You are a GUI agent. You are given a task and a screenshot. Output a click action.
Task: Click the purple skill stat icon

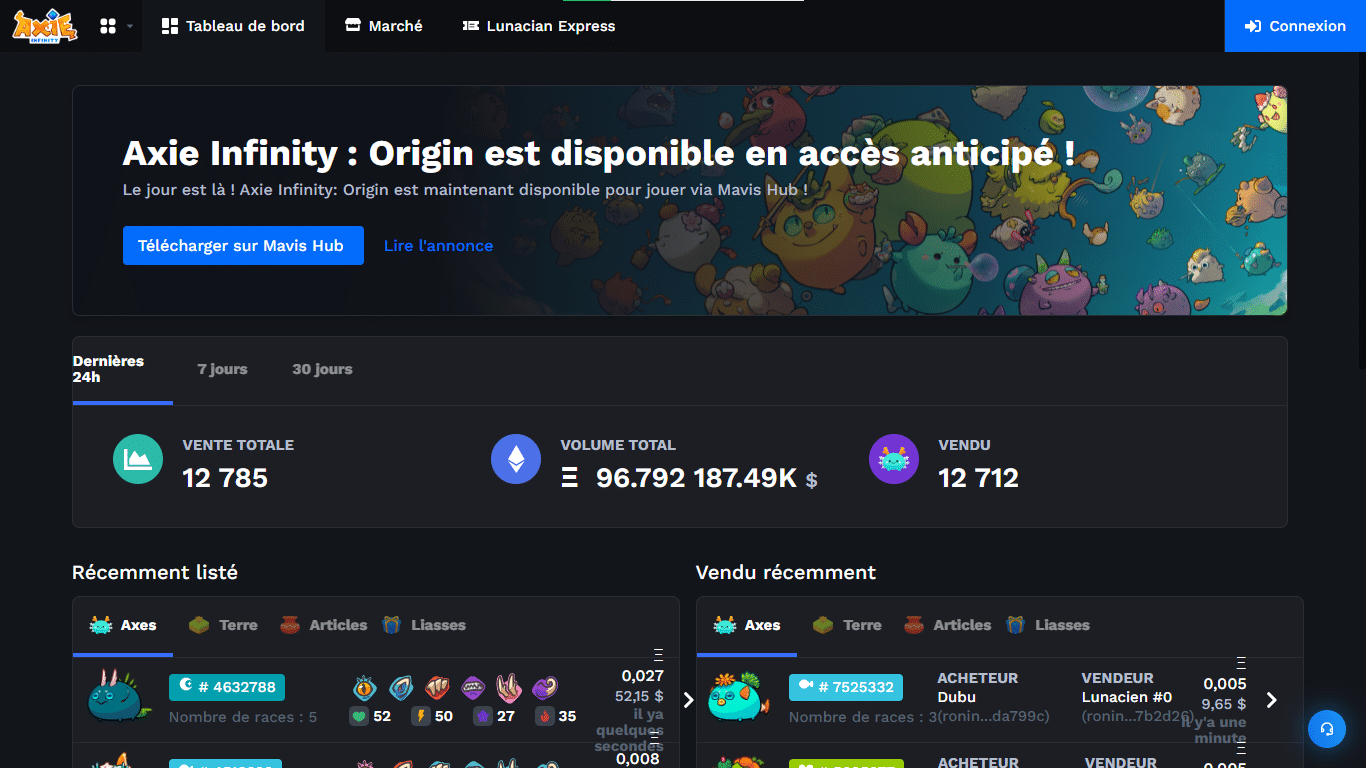click(483, 716)
